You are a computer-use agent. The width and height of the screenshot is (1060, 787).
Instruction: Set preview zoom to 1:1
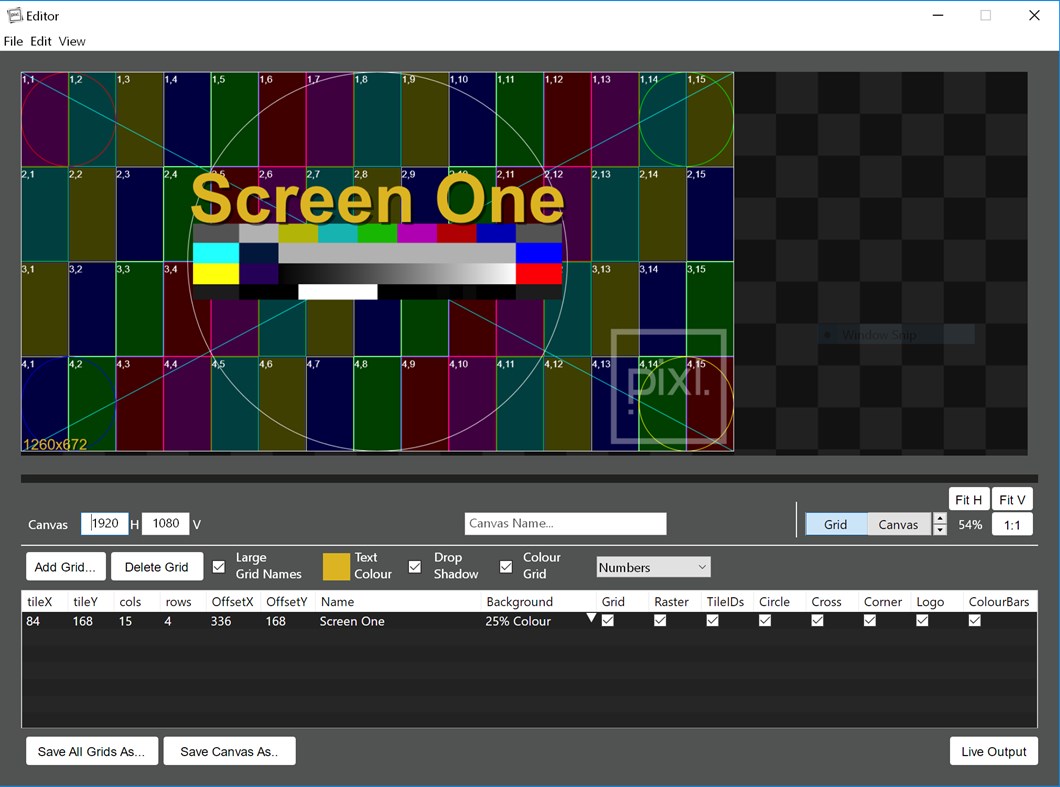1012,523
